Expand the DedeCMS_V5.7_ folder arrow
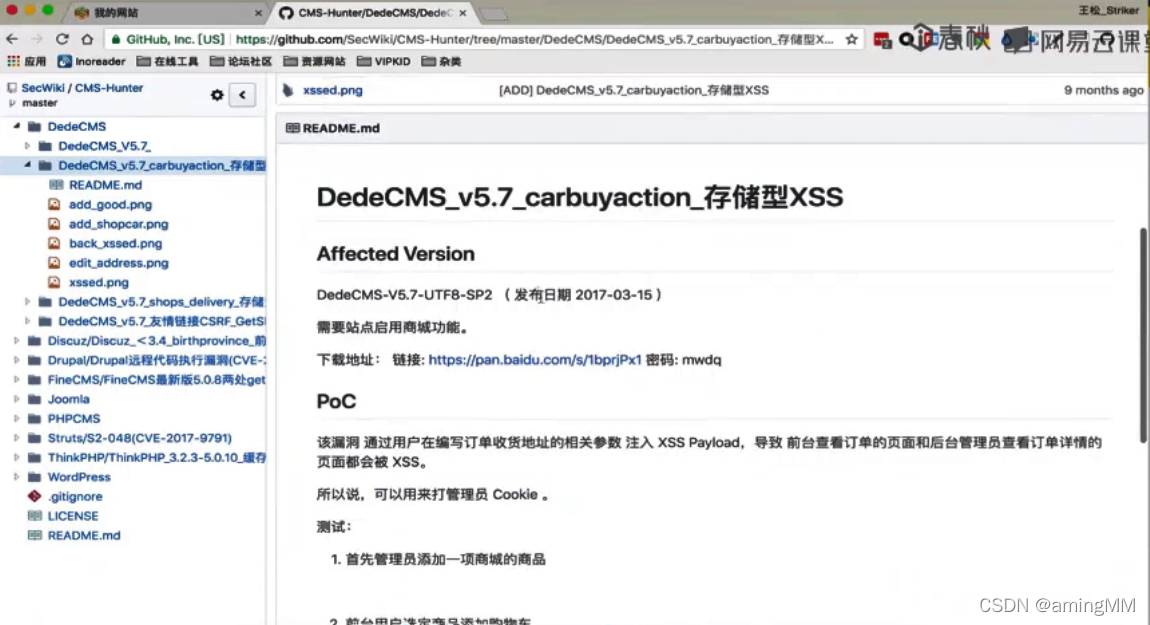The height and width of the screenshot is (625, 1150). click(x=27, y=146)
